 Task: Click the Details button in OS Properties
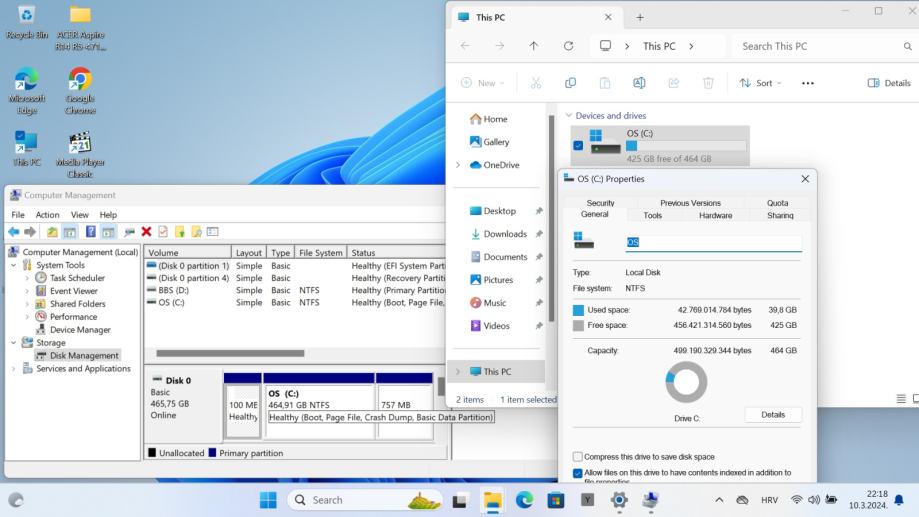click(x=772, y=414)
